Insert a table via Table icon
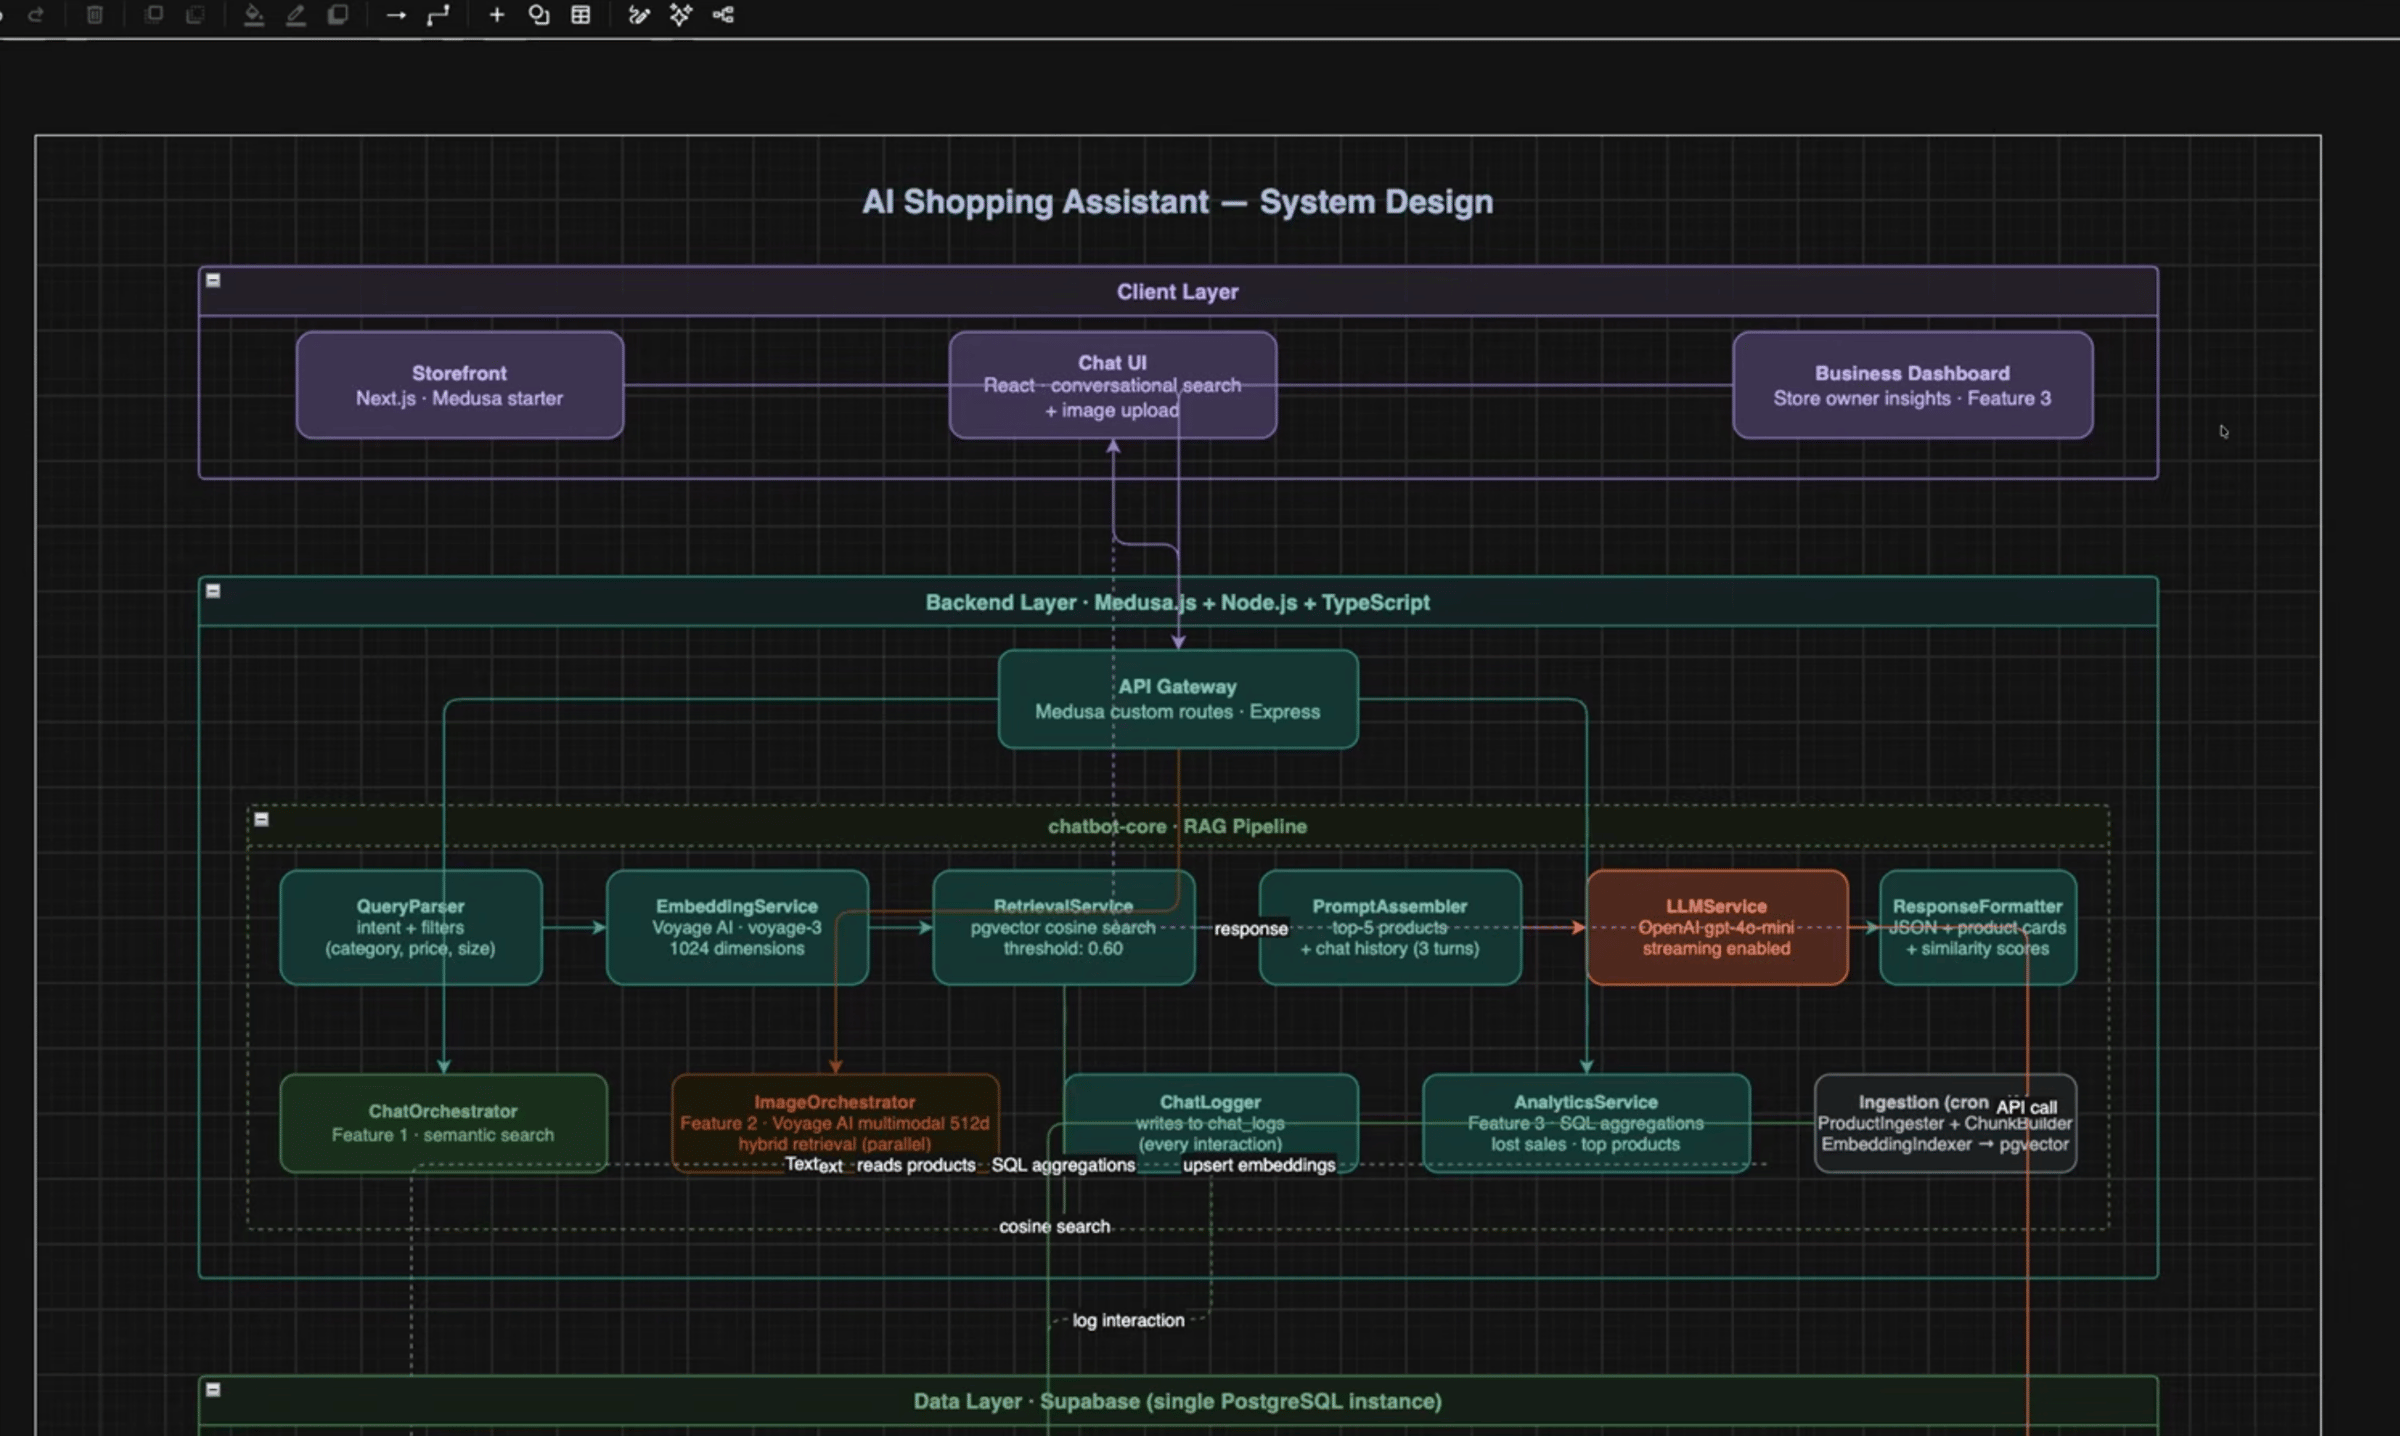Screen dimensions: 2400x1436 click(581, 15)
